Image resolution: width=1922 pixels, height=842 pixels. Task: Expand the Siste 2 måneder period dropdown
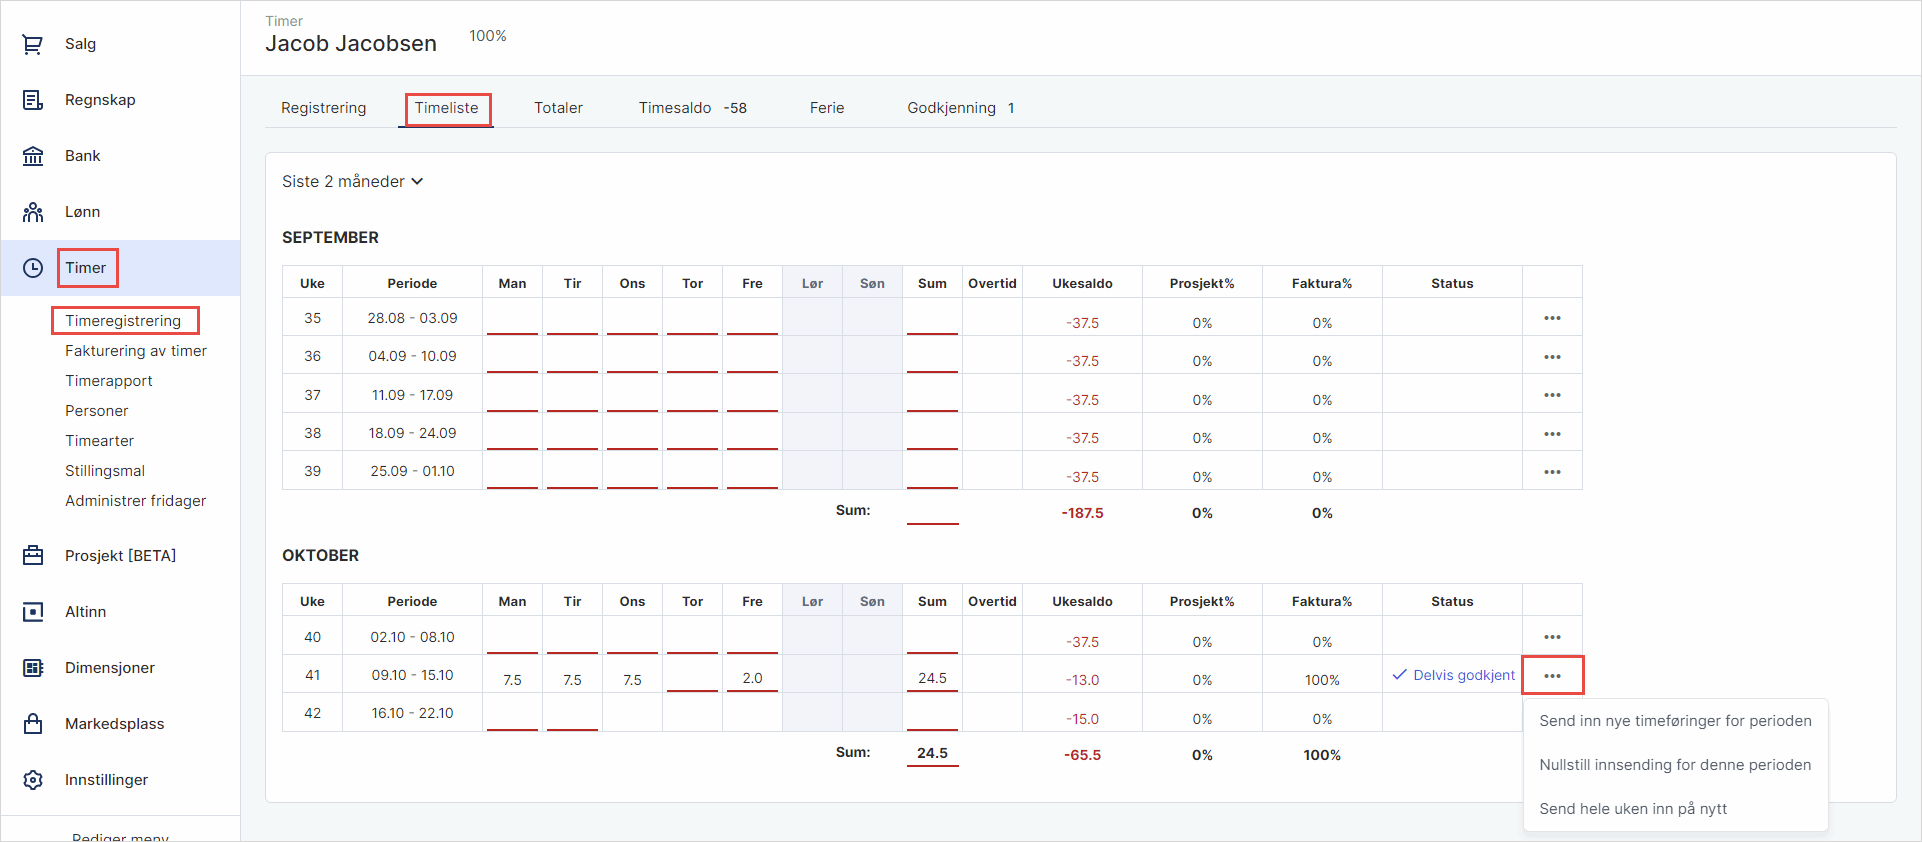click(352, 182)
